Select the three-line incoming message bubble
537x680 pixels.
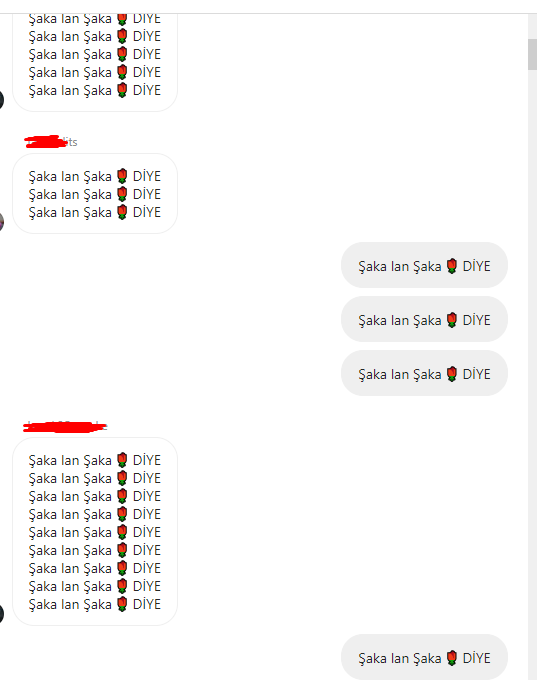coord(95,193)
